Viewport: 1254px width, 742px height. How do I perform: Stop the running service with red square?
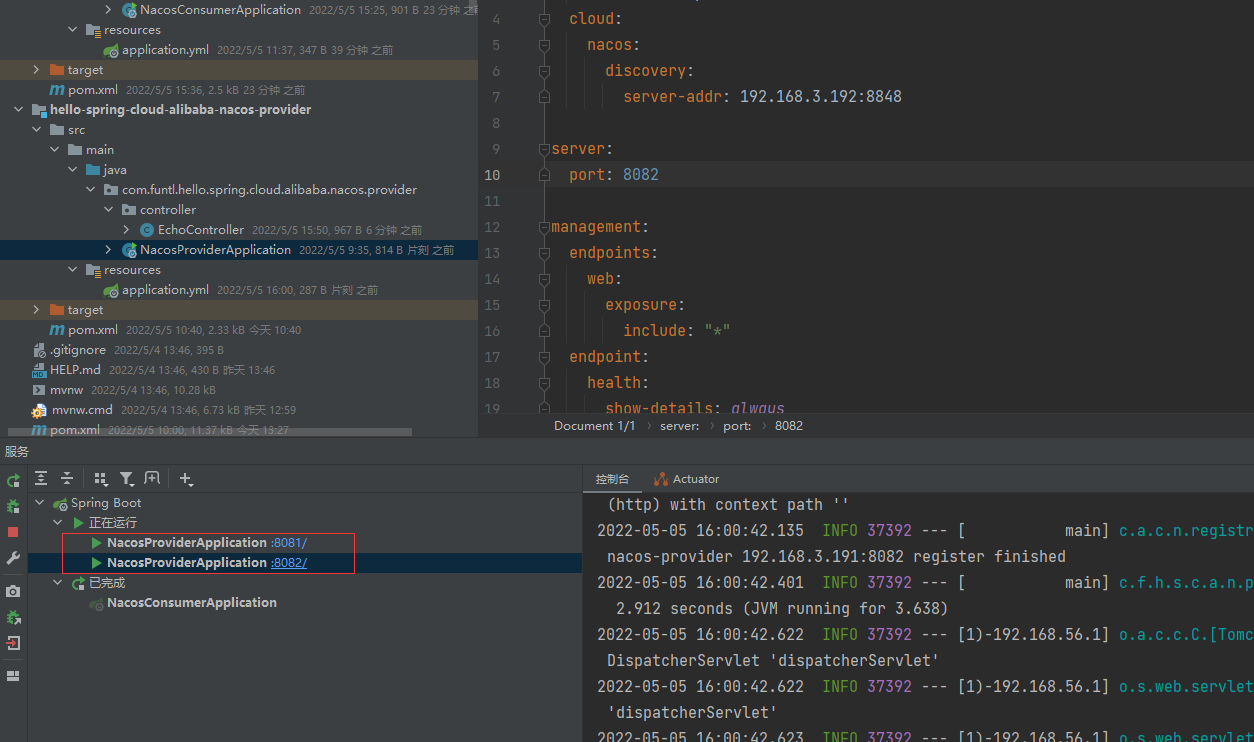13,532
